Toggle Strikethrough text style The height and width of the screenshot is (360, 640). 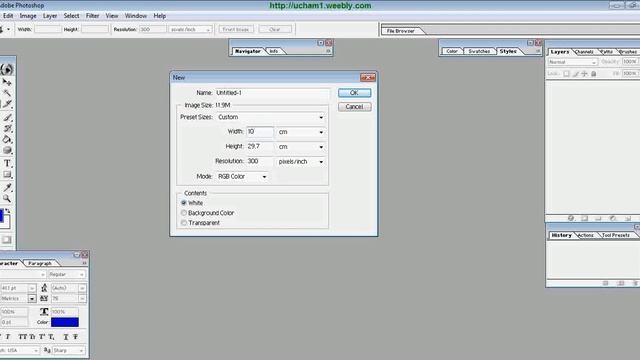point(76,337)
